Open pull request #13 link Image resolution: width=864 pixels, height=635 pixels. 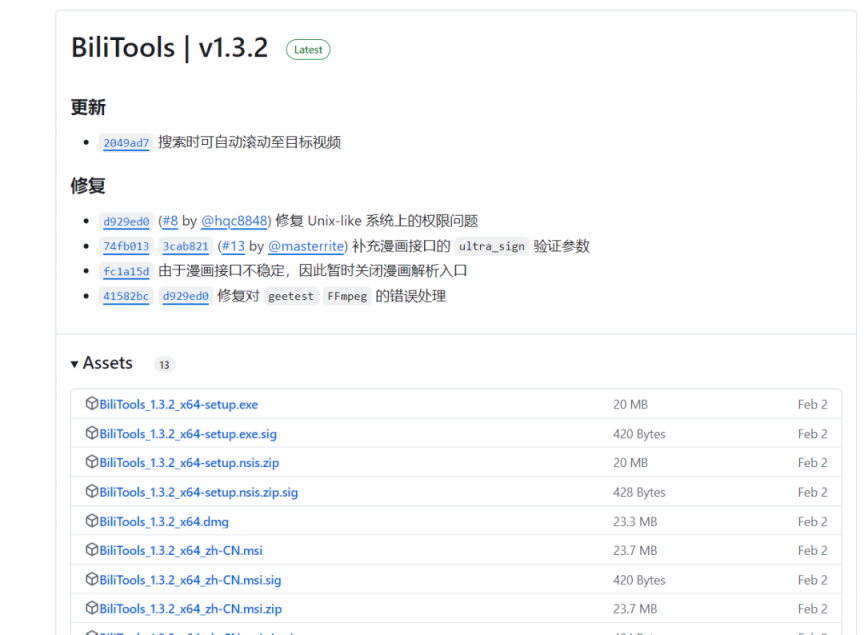click(x=232, y=246)
